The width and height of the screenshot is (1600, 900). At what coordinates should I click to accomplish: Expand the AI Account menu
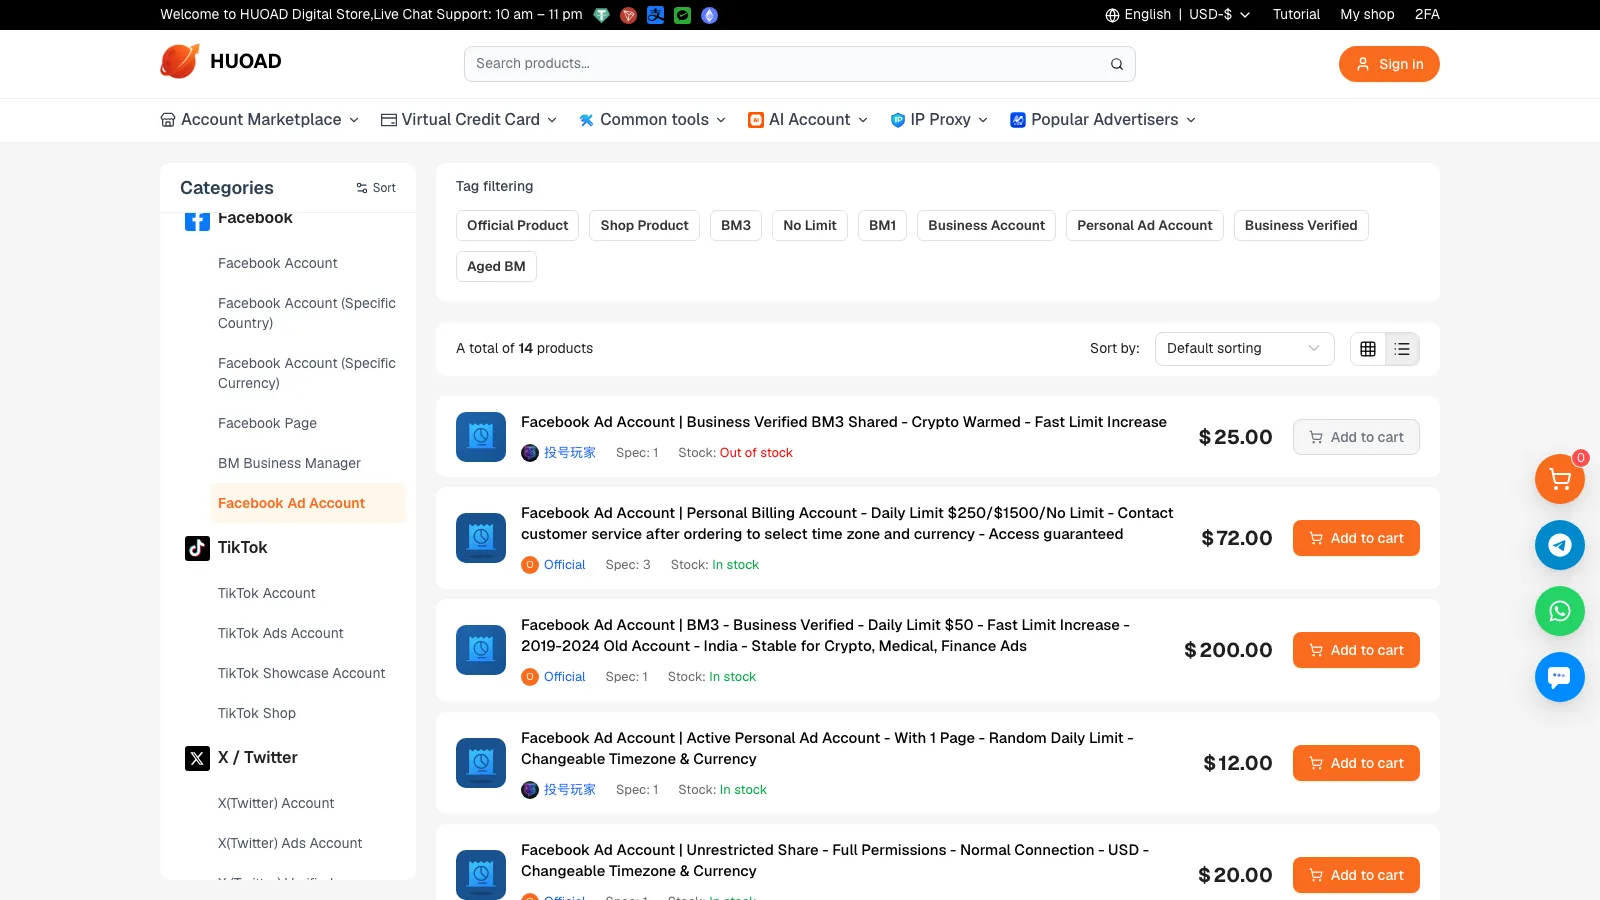click(808, 120)
